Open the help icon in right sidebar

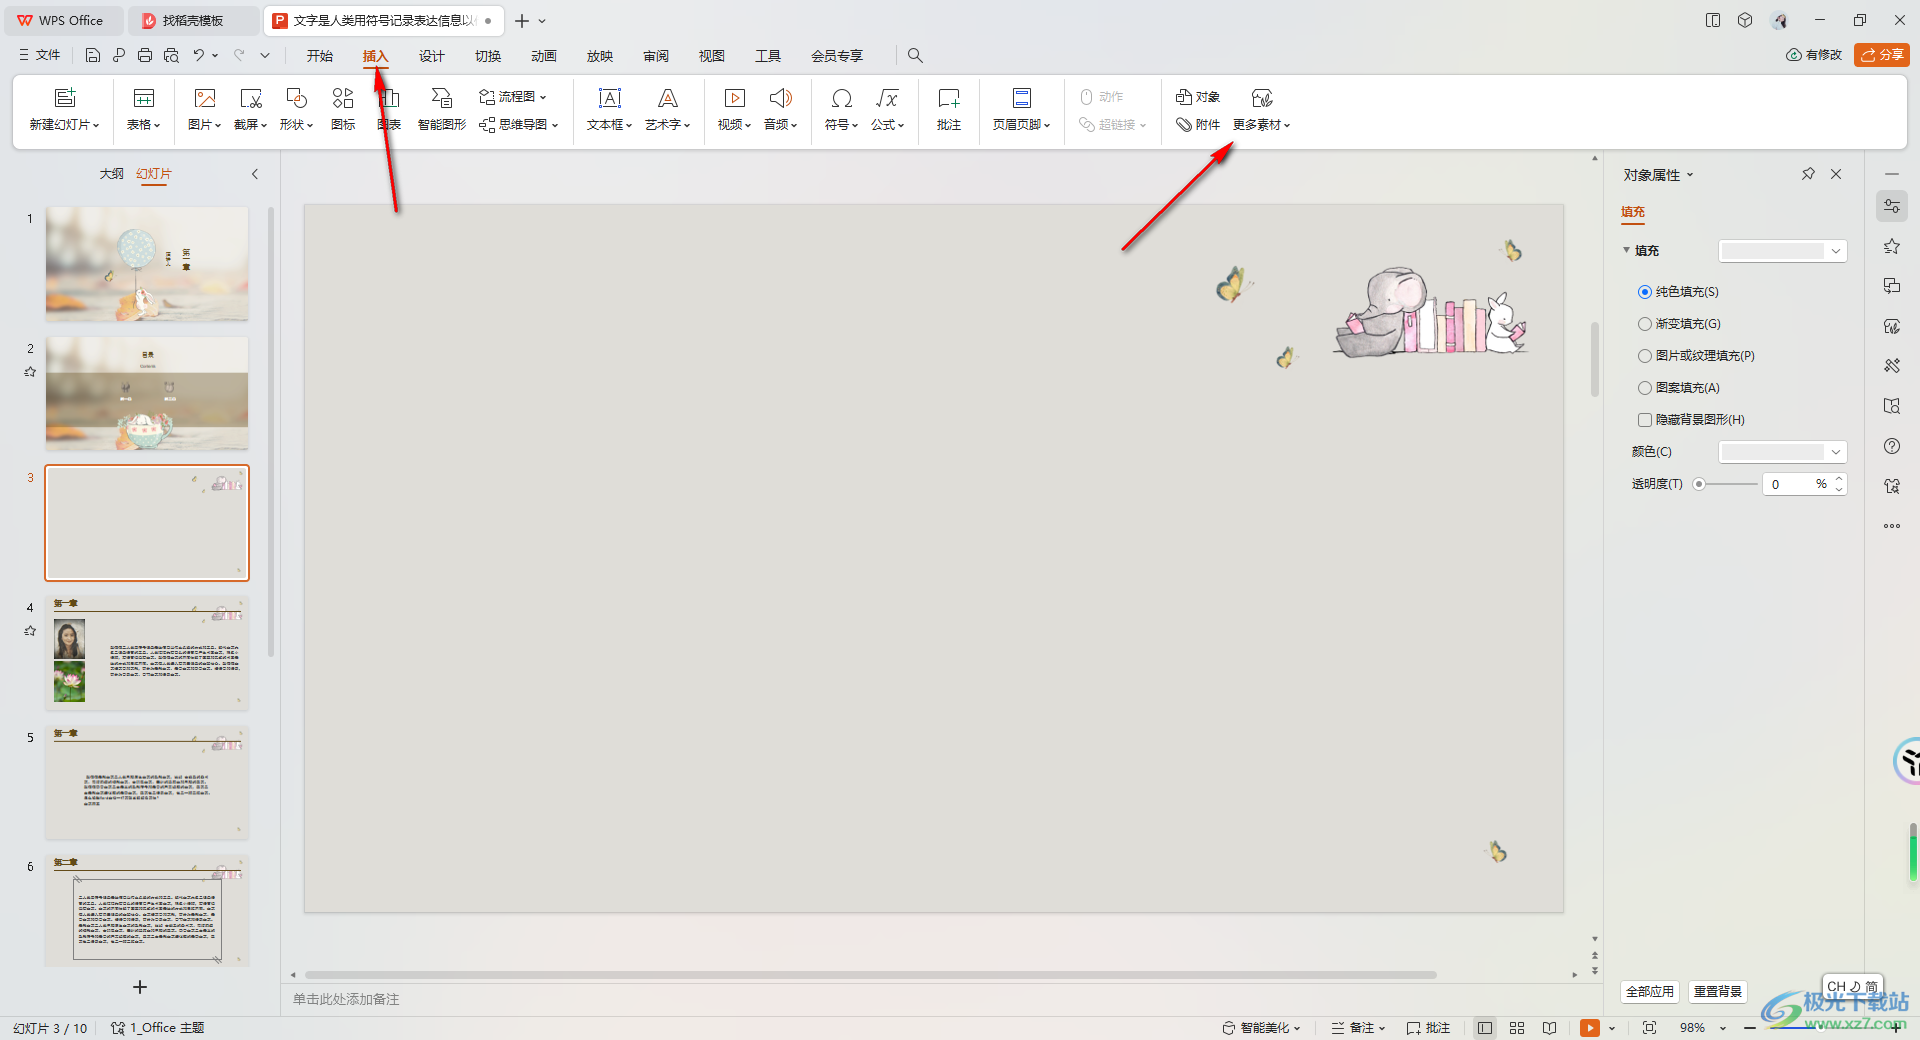click(x=1892, y=446)
